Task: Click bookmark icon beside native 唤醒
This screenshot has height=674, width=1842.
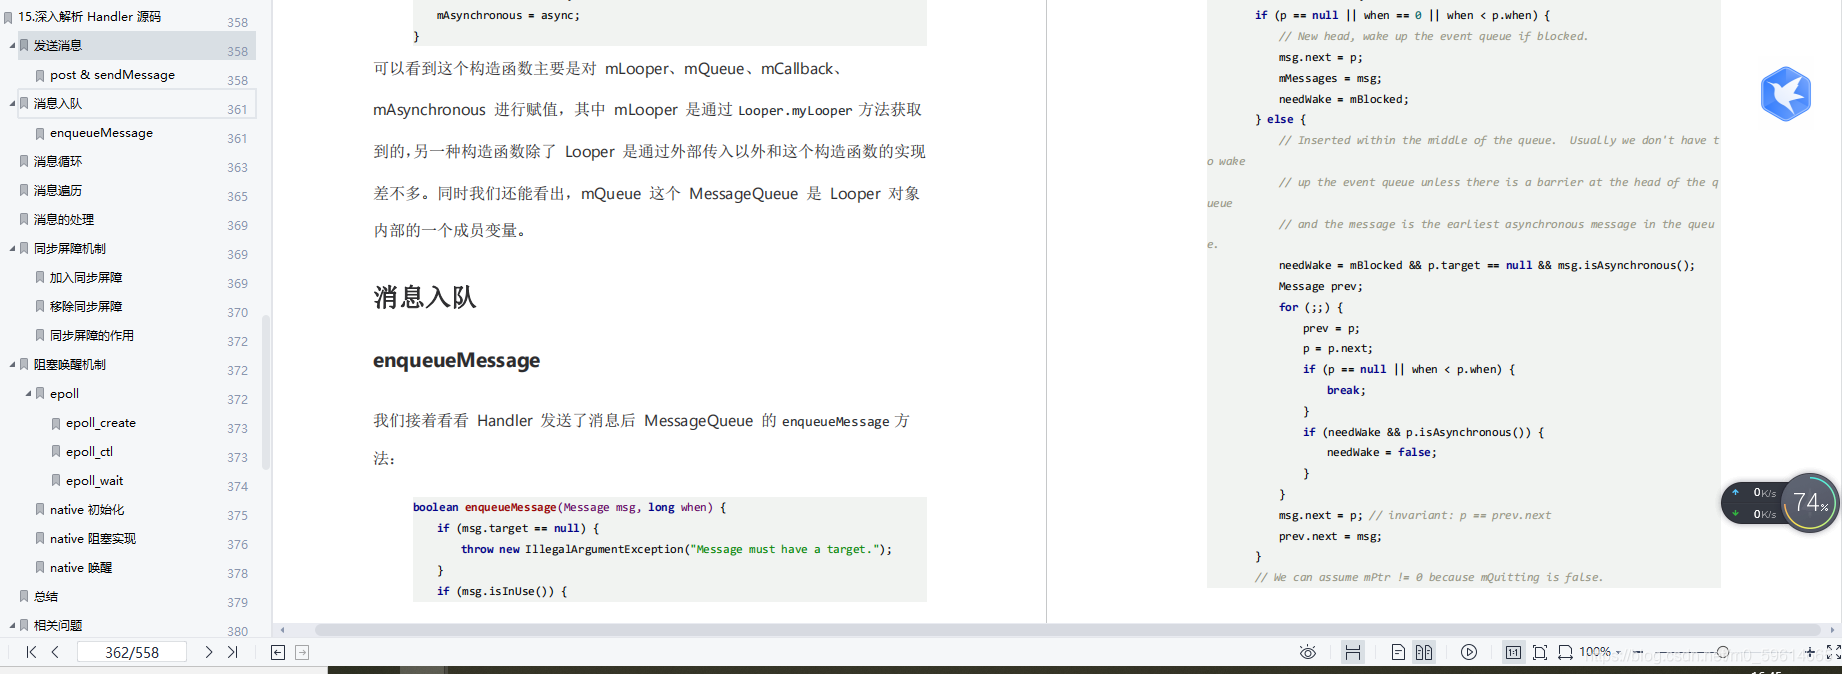Action: [40, 567]
